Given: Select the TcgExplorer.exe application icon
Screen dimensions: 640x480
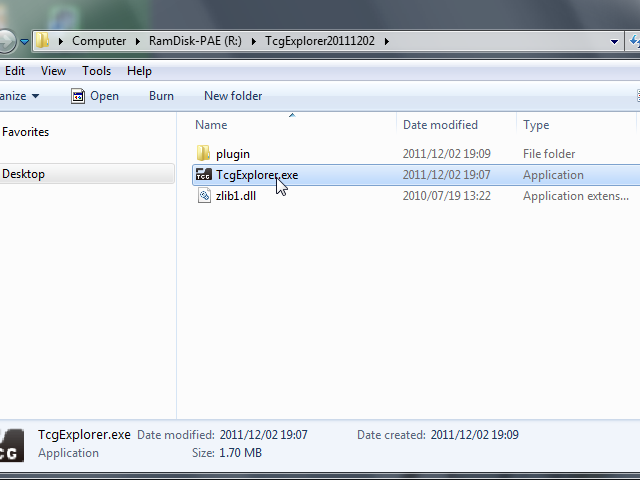Looking at the screenshot, I should pos(204,175).
